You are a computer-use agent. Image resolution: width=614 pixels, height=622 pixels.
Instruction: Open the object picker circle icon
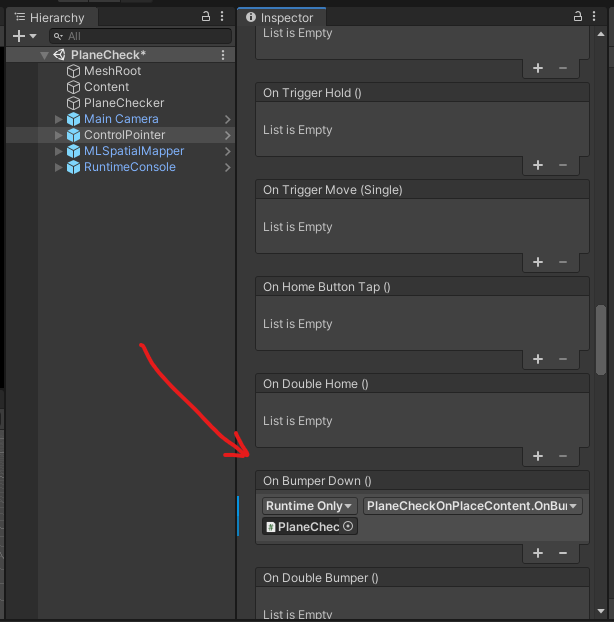click(348, 526)
